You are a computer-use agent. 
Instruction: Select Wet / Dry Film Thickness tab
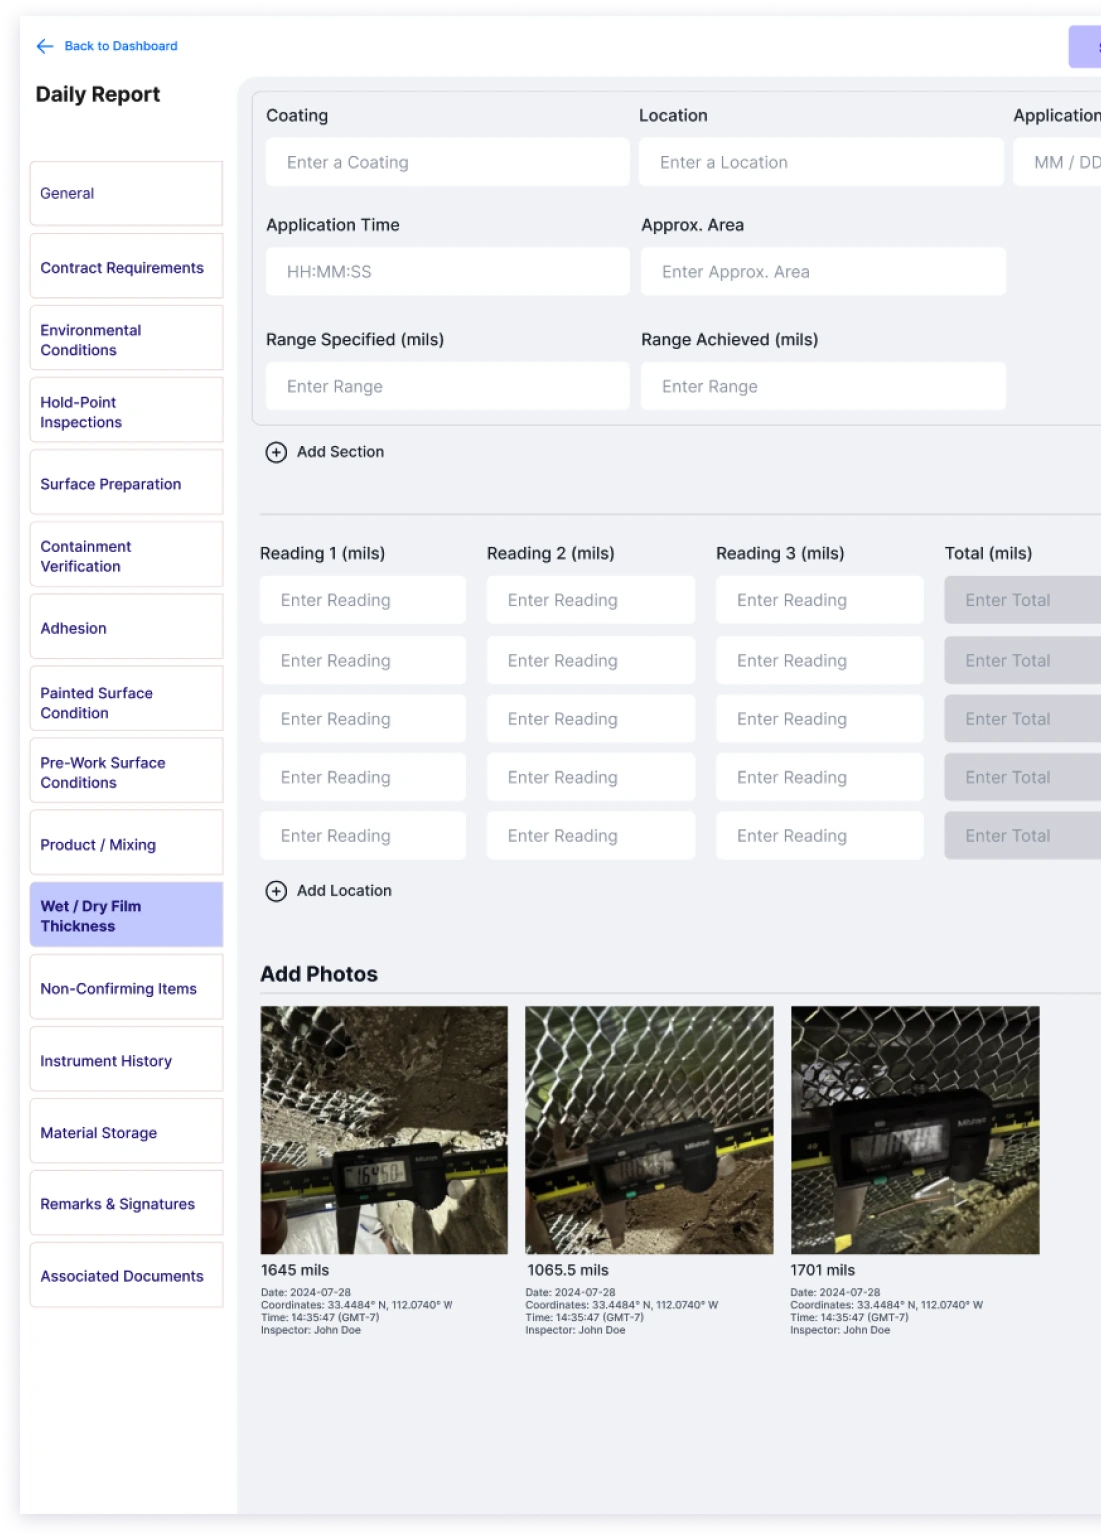(x=126, y=916)
